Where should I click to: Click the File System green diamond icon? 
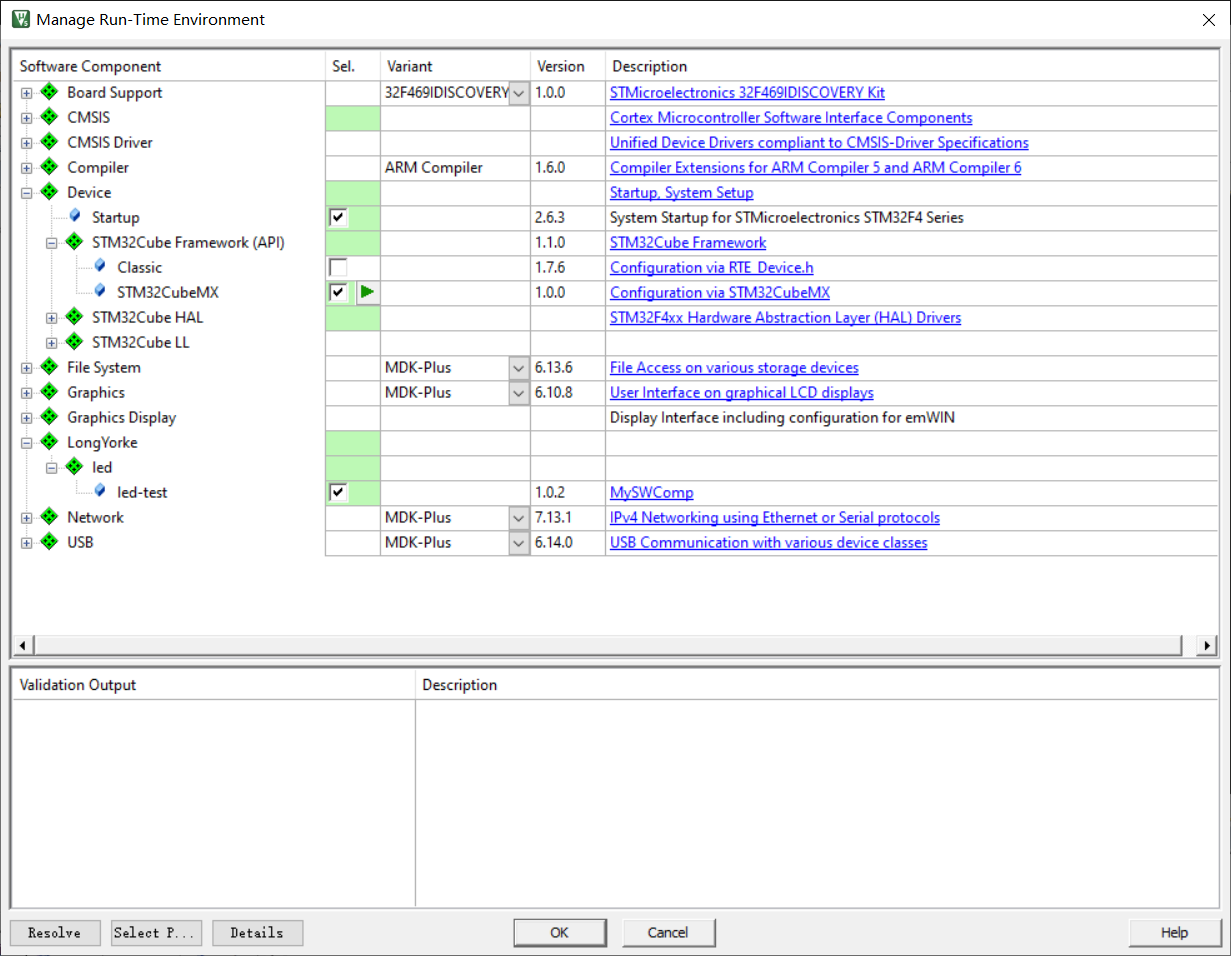click(50, 368)
